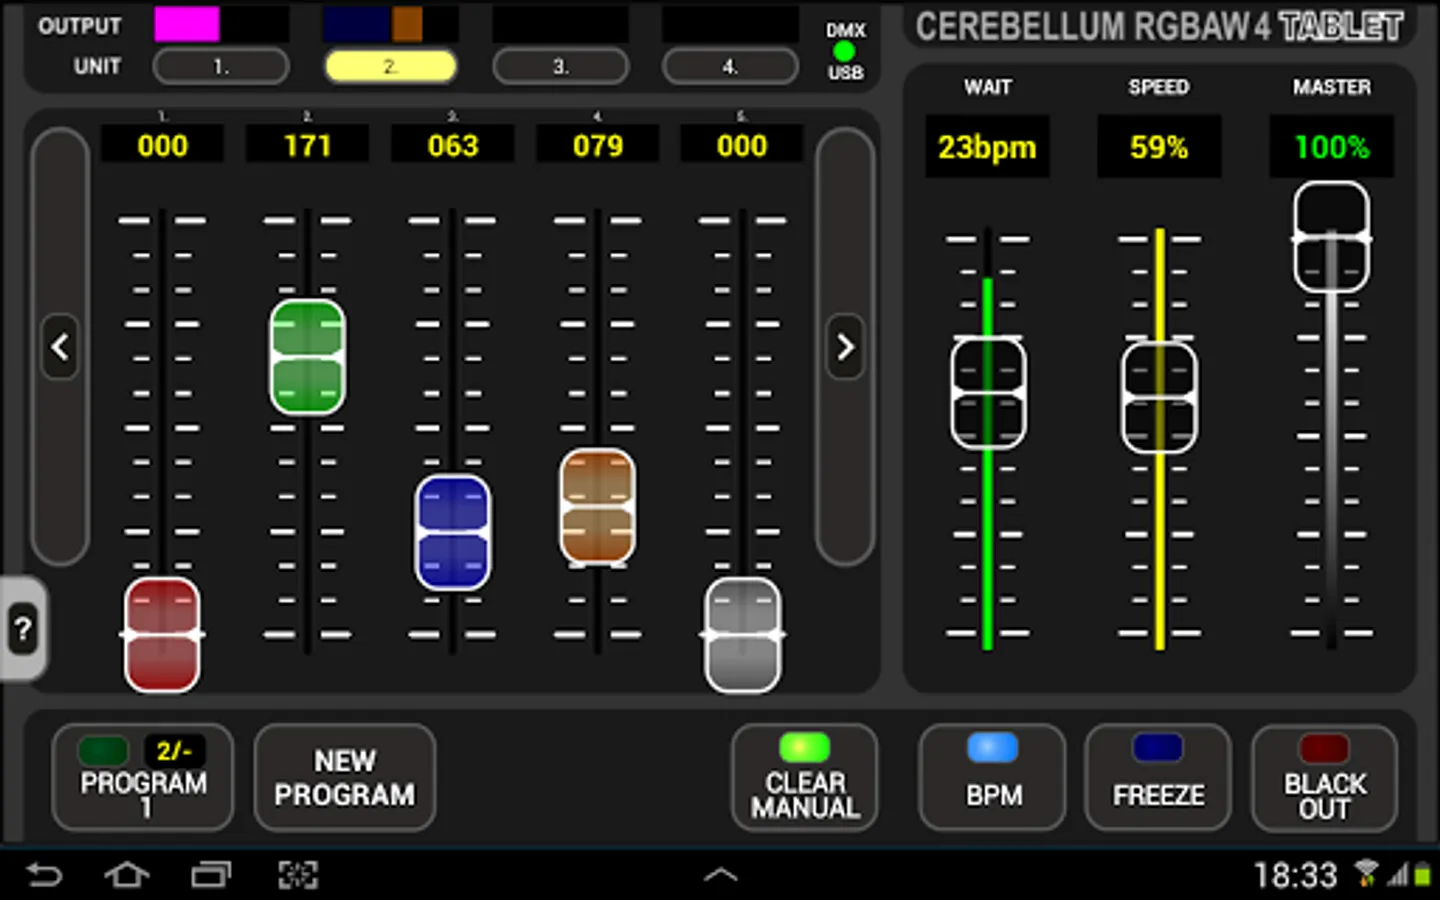Click the white channel fader knob
The width and height of the screenshot is (1440, 900).
pyautogui.click(x=742, y=635)
